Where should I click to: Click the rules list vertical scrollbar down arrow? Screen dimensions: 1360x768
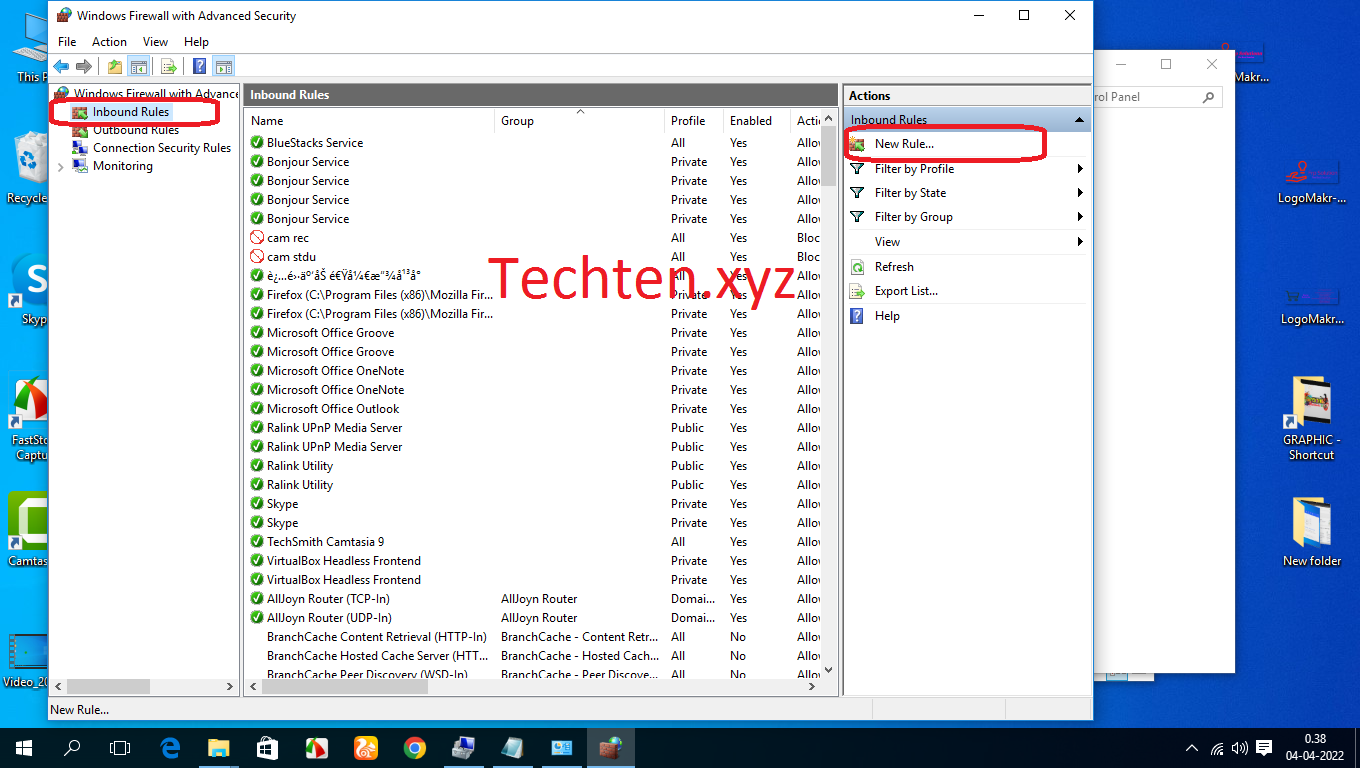pyautogui.click(x=828, y=670)
